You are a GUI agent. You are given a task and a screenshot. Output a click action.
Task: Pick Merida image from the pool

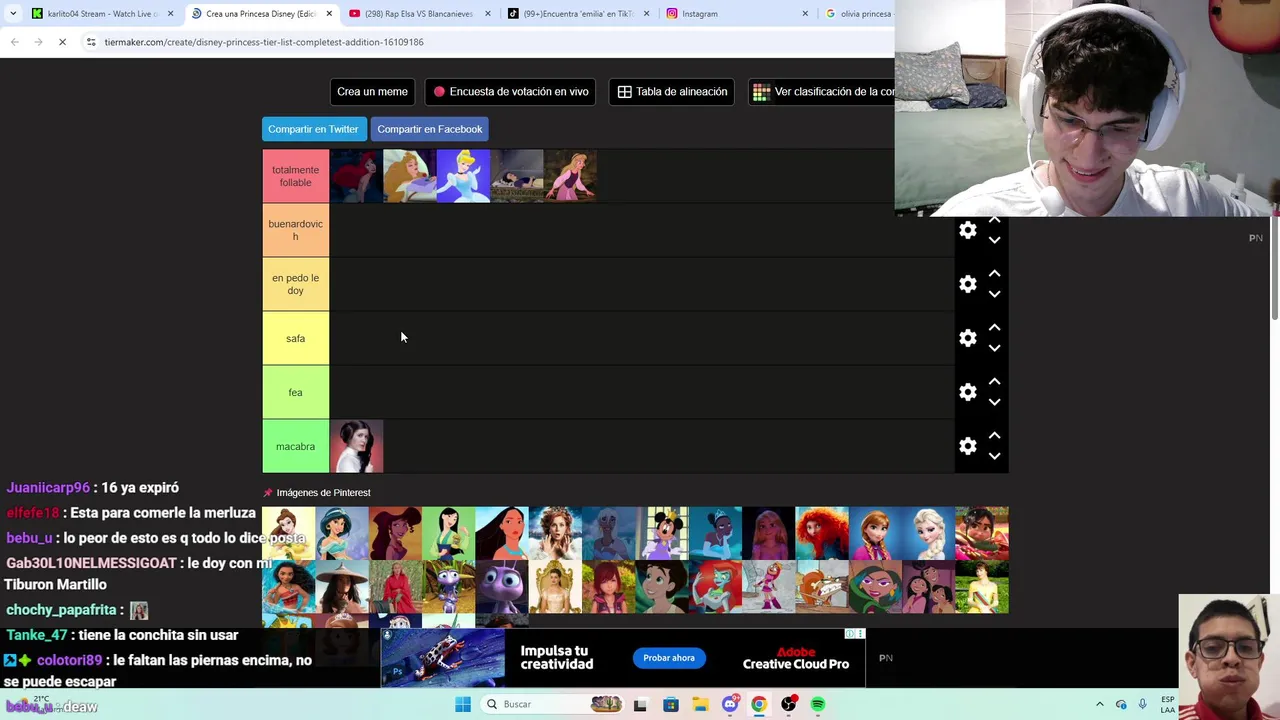click(x=822, y=533)
